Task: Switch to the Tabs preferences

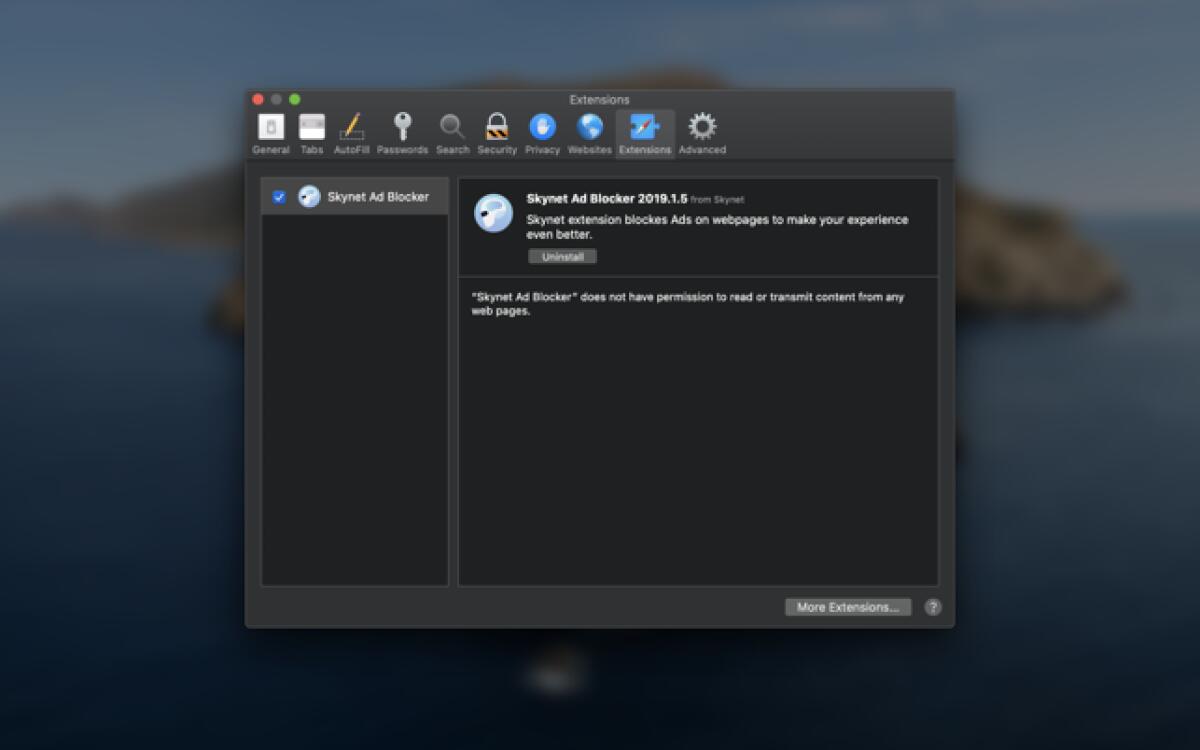Action: click(x=311, y=131)
